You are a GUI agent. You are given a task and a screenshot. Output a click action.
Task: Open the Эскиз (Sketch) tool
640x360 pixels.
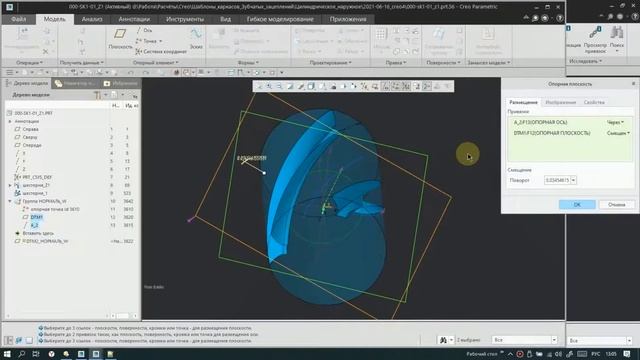point(196,39)
